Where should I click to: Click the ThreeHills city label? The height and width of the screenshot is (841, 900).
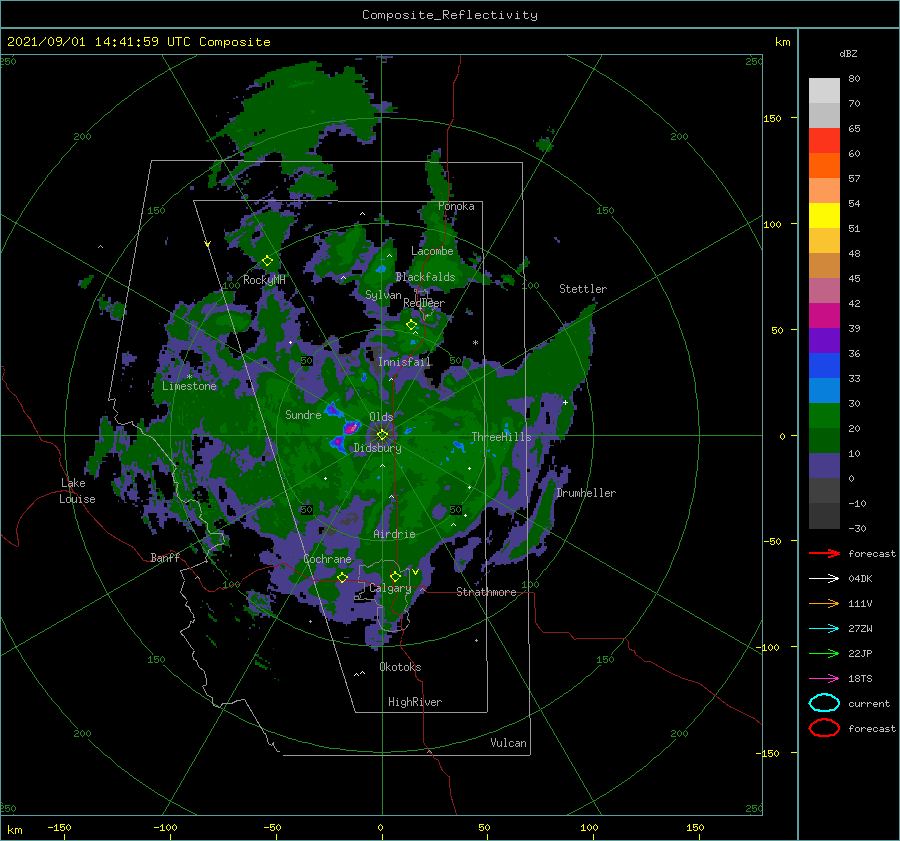click(501, 437)
